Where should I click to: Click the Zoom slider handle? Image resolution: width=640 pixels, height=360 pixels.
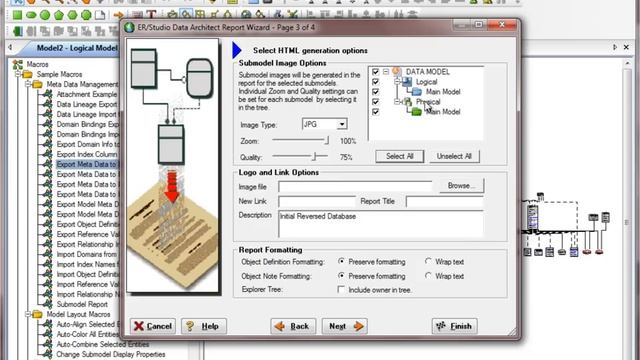click(327, 140)
